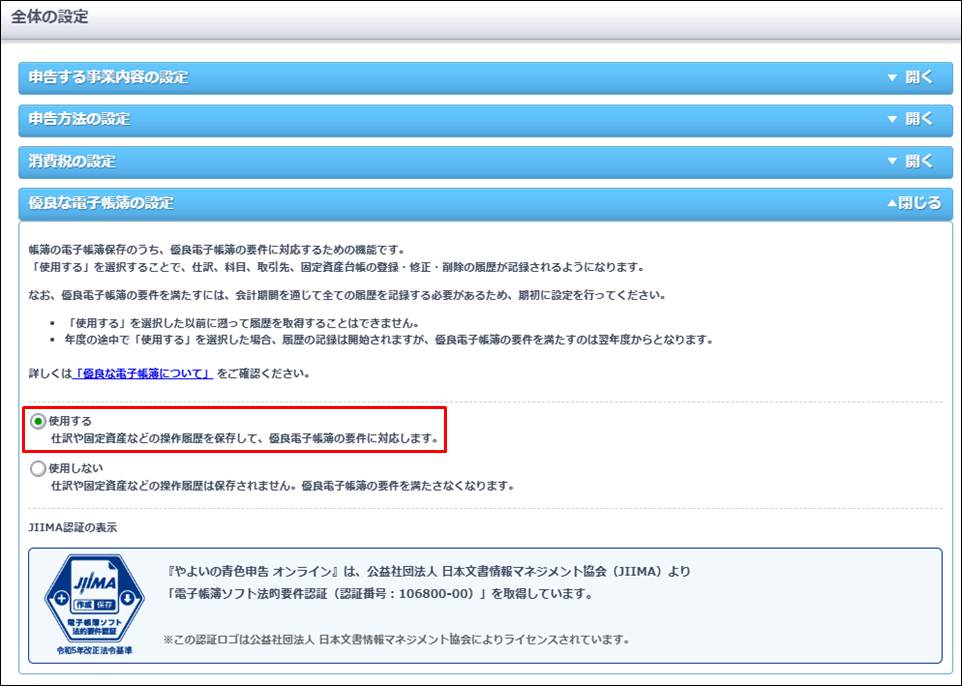Click the up triangle beside 閉じる
The height and width of the screenshot is (686, 962).
point(892,203)
